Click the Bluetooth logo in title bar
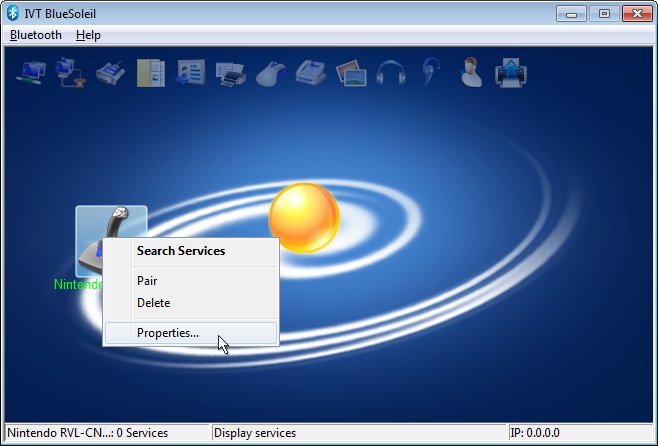Screen dimensions: 658x446 (x=13, y=13)
